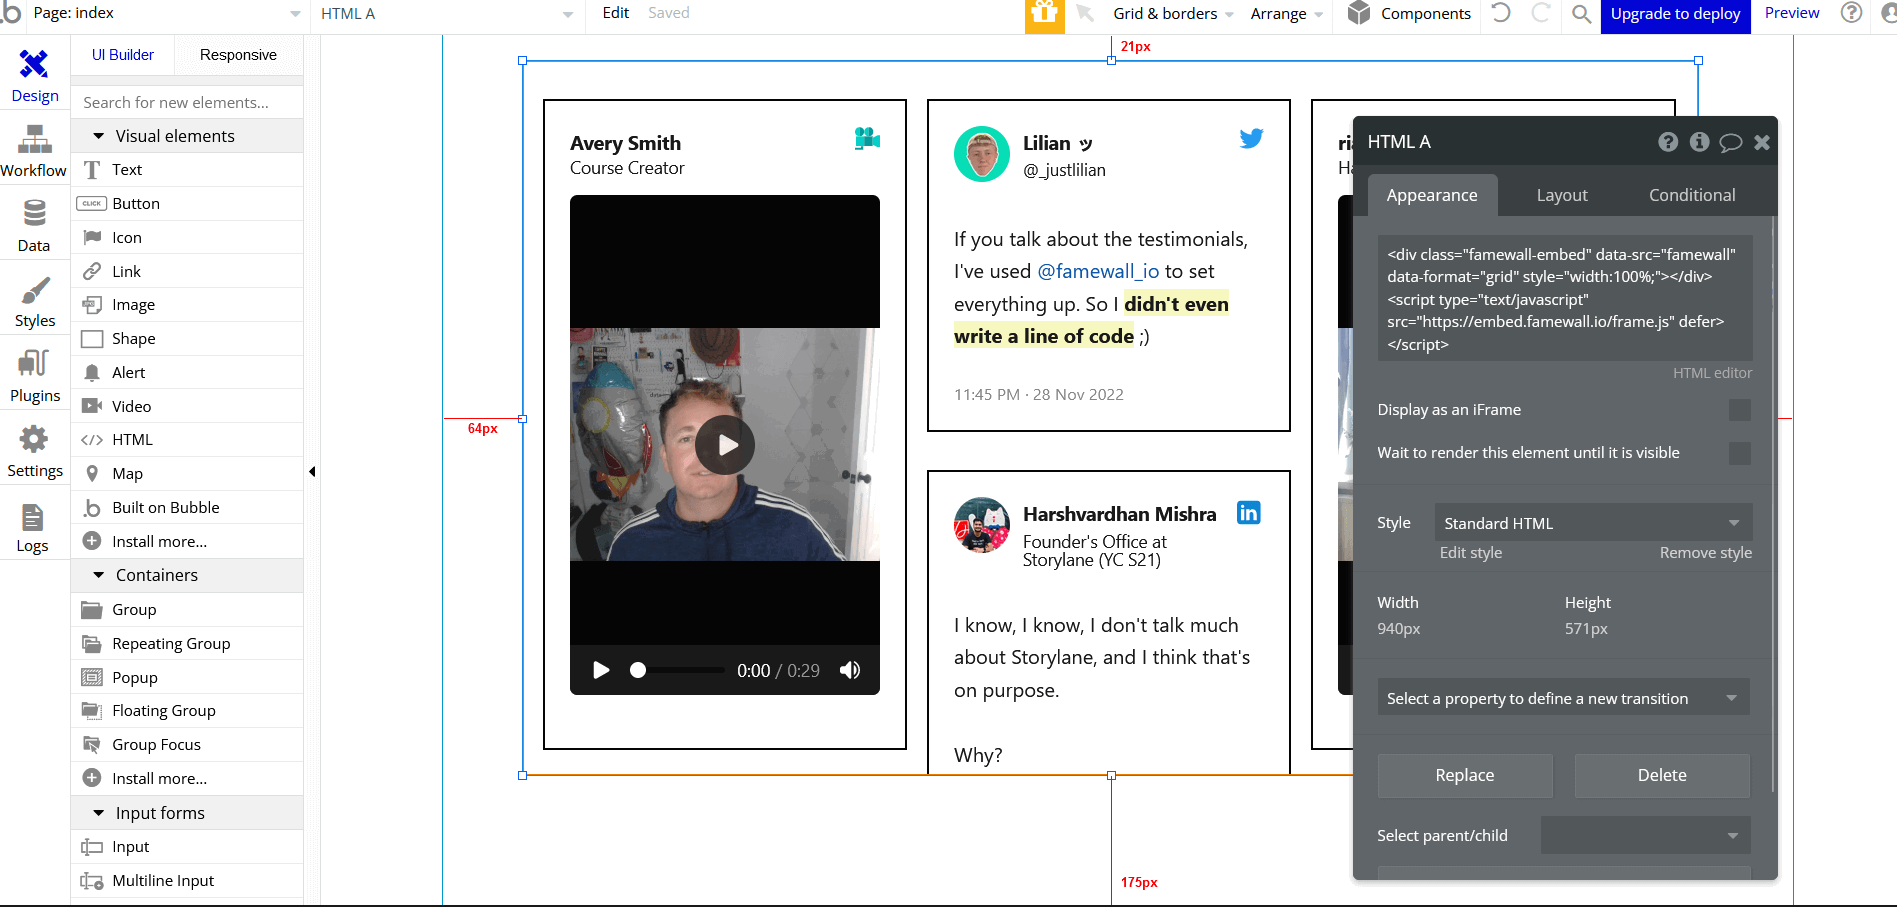Click the undo arrow icon

pos(1501,14)
